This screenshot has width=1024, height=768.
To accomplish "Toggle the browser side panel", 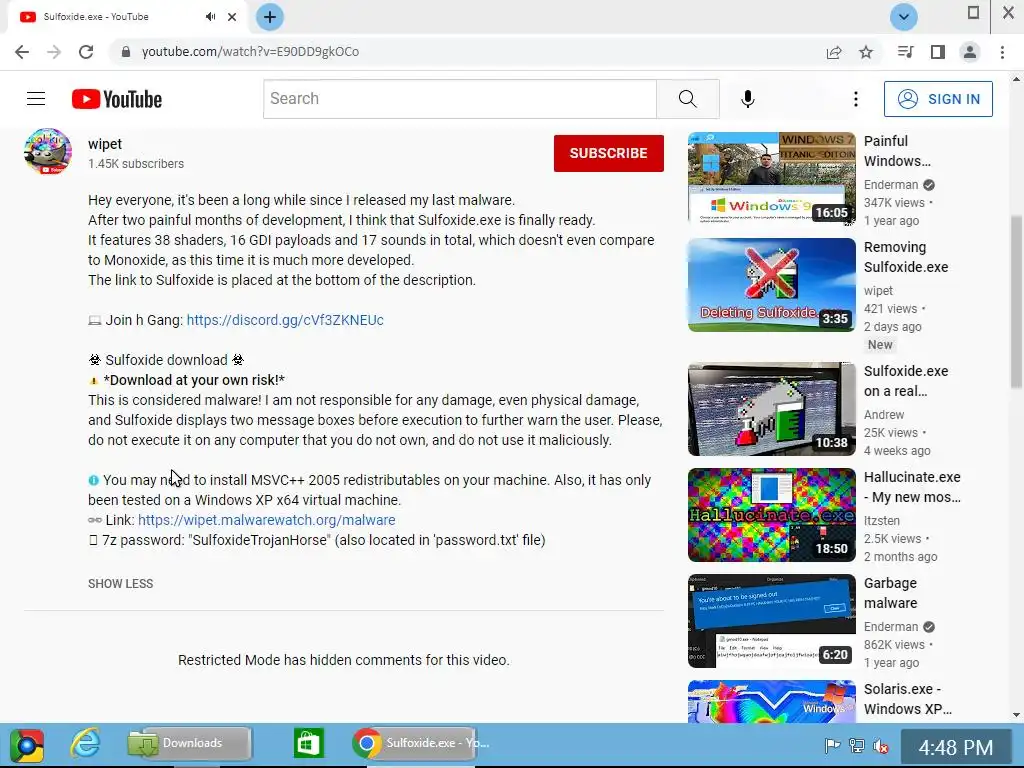I will 938,52.
